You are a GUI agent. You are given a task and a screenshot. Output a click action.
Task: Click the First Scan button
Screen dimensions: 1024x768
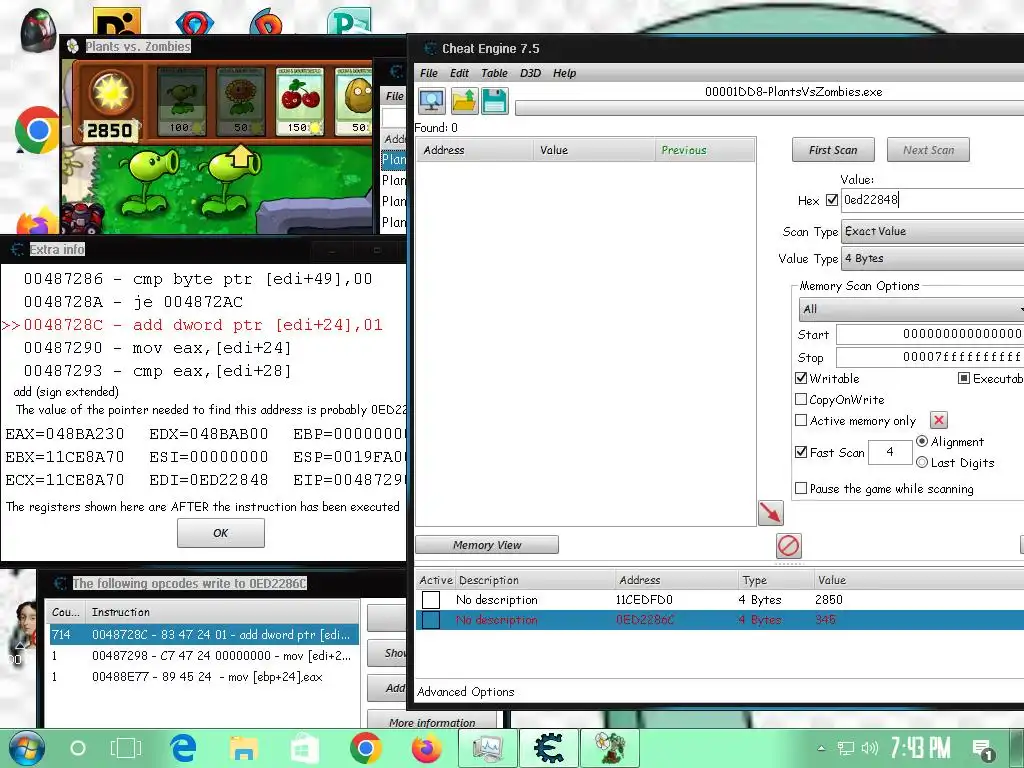click(833, 150)
